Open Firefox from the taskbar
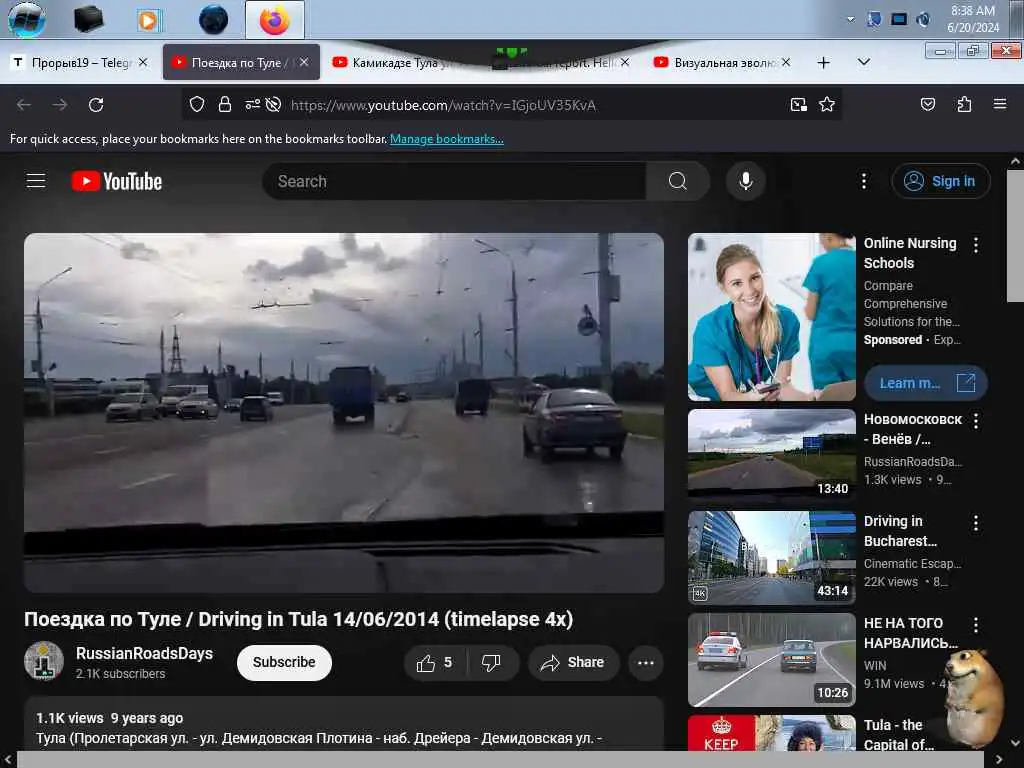Viewport: 1024px width, 768px height. point(274,20)
